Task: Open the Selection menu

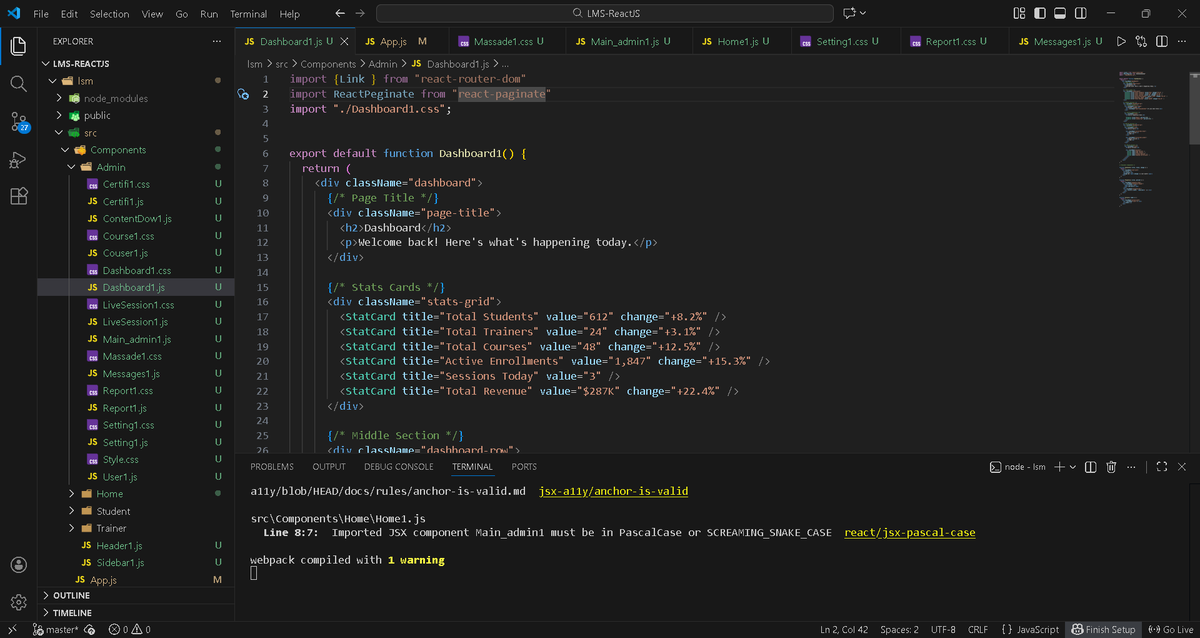Action: coord(109,14)
